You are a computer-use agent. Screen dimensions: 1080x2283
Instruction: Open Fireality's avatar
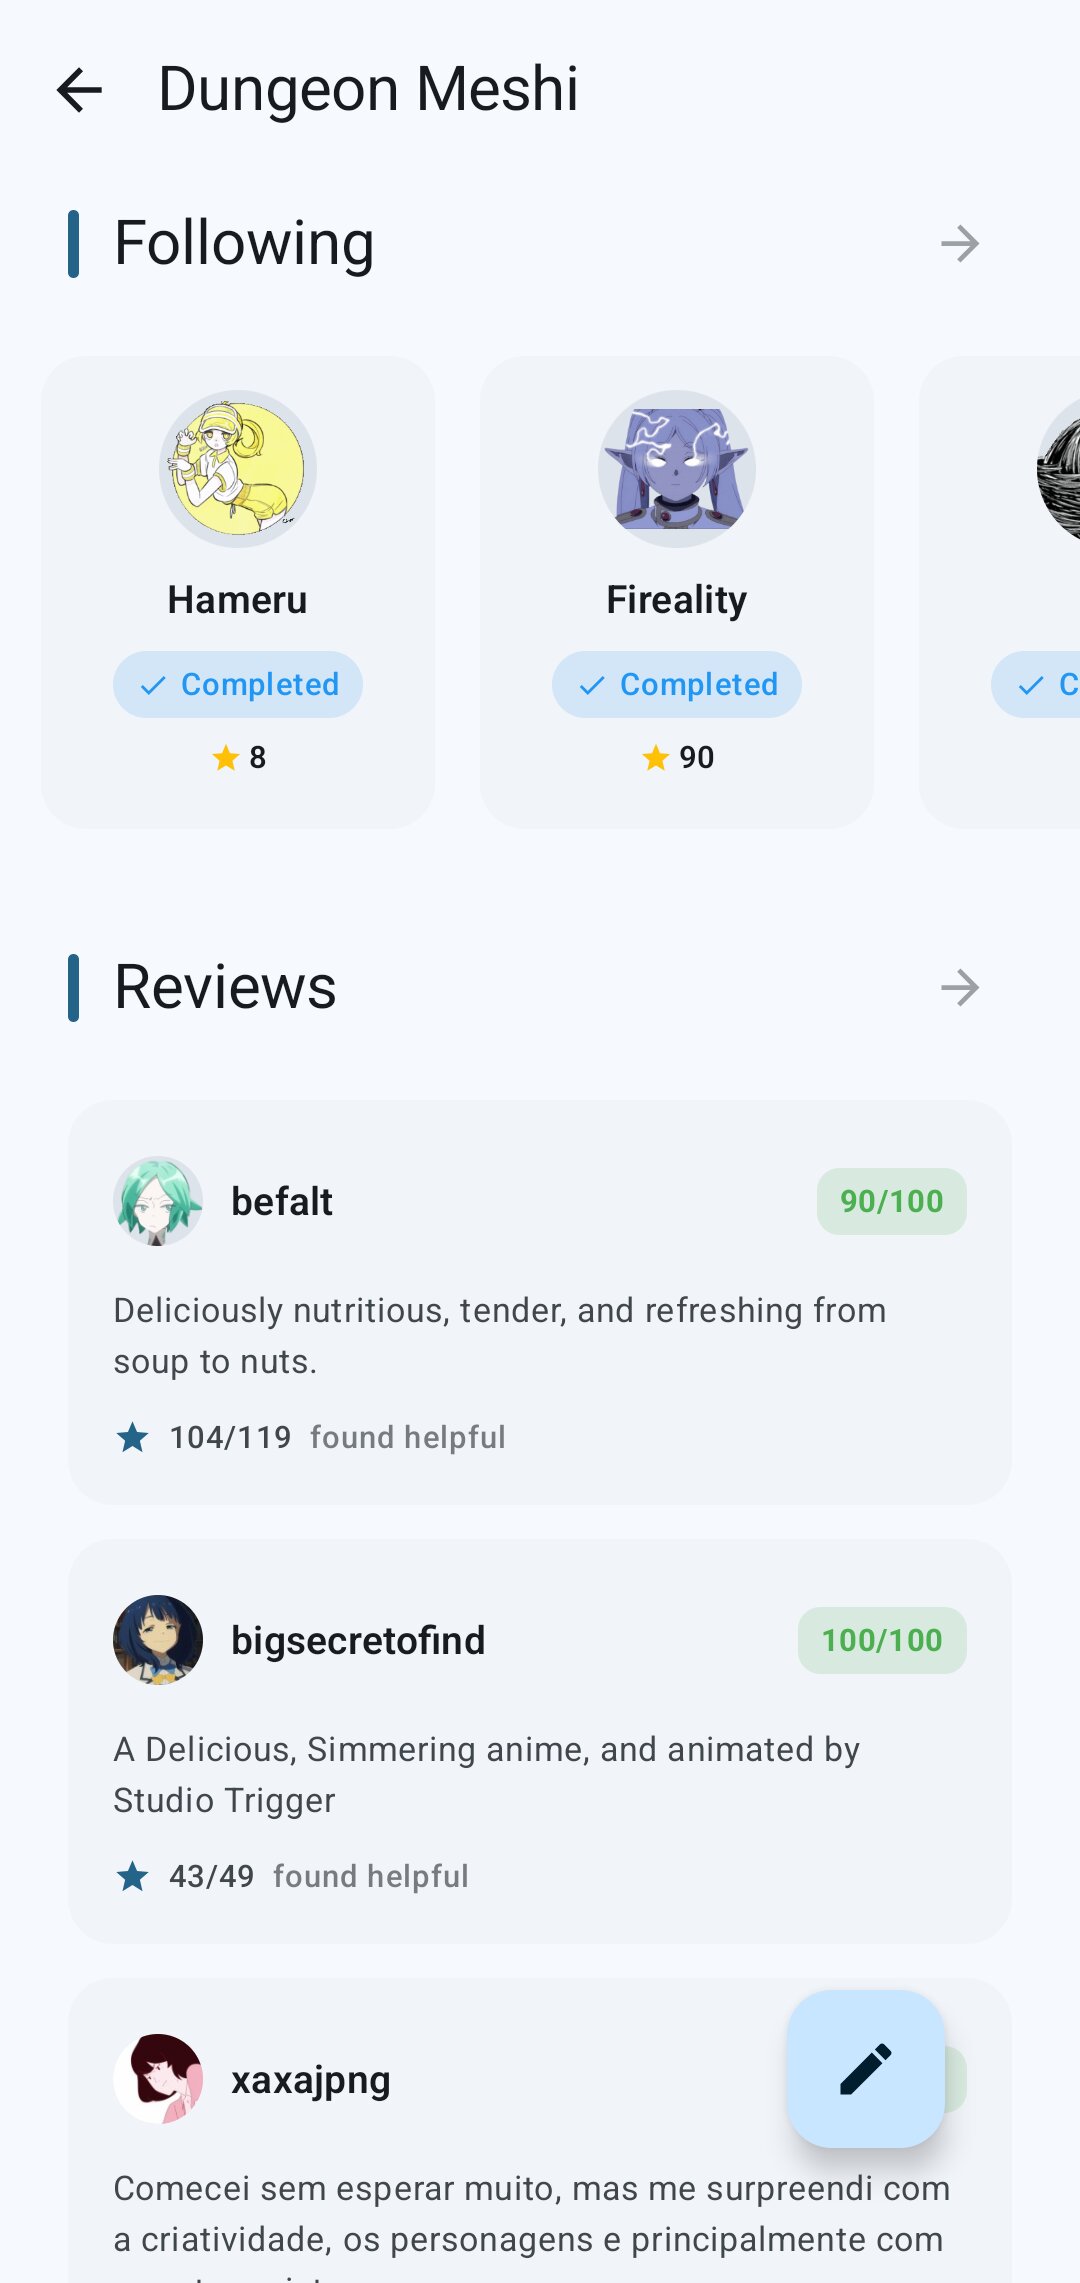[x=677, y=469]
